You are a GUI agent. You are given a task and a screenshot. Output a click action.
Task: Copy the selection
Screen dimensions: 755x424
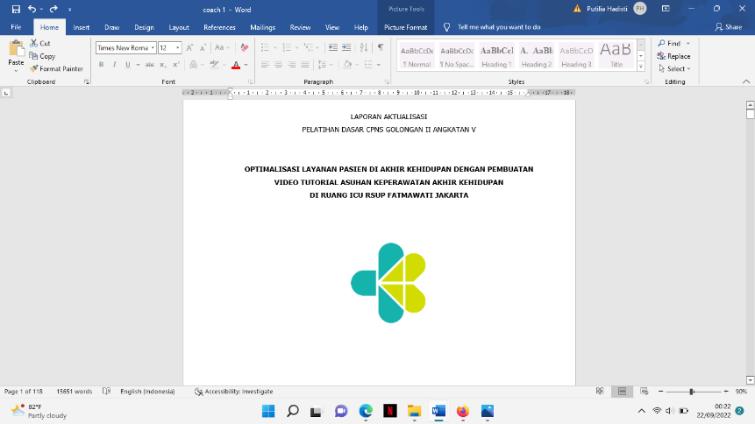(42, 56)
